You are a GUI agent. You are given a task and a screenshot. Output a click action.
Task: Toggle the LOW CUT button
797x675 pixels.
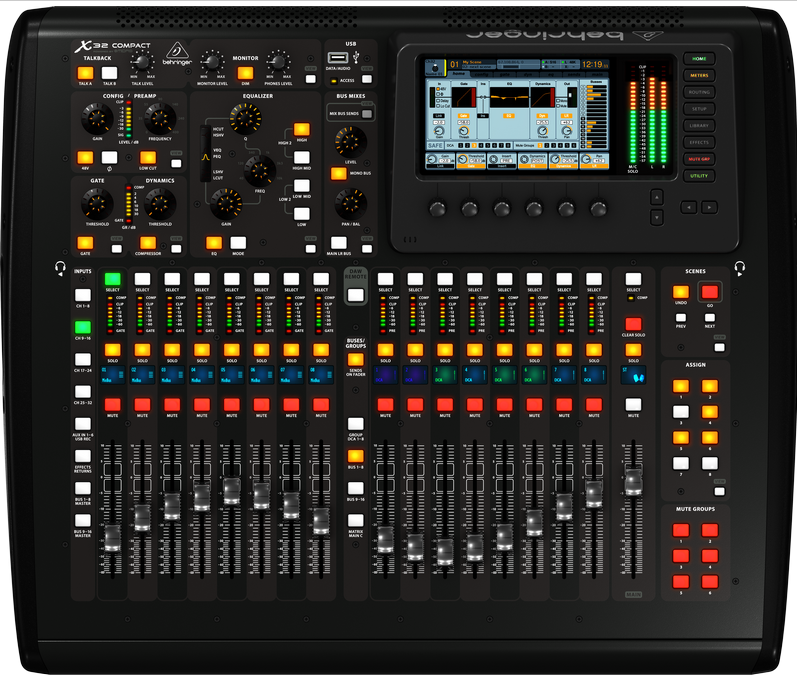pyautogui.click(x=148, y=158)
